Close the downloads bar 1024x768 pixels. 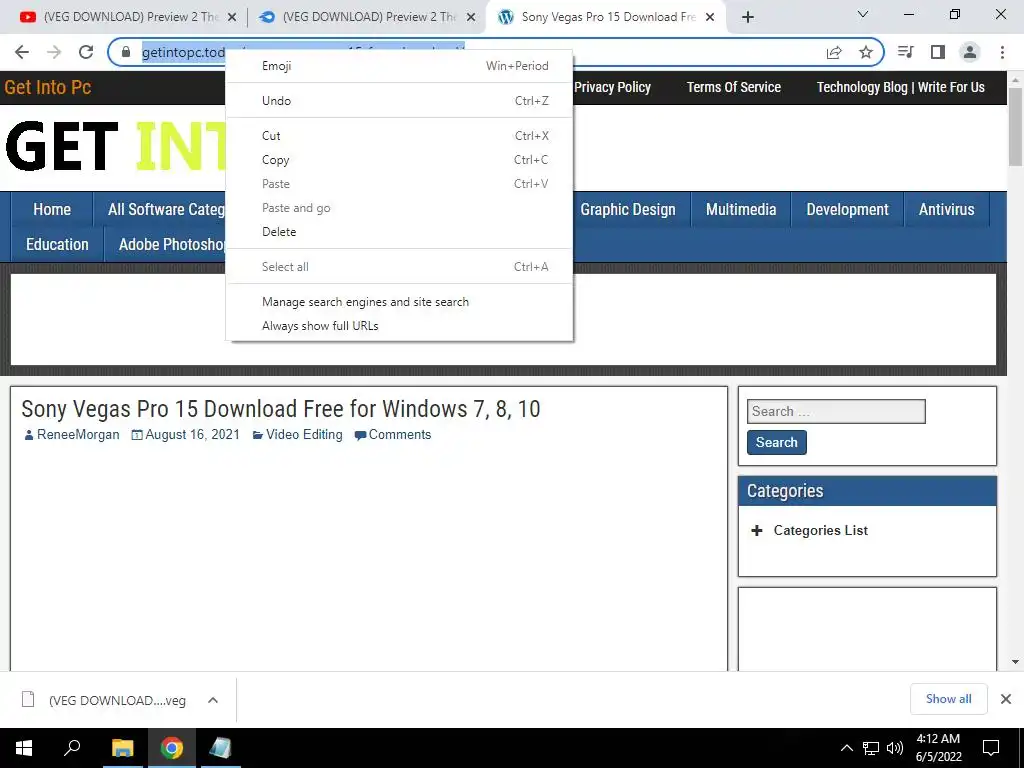(1006, 699)
